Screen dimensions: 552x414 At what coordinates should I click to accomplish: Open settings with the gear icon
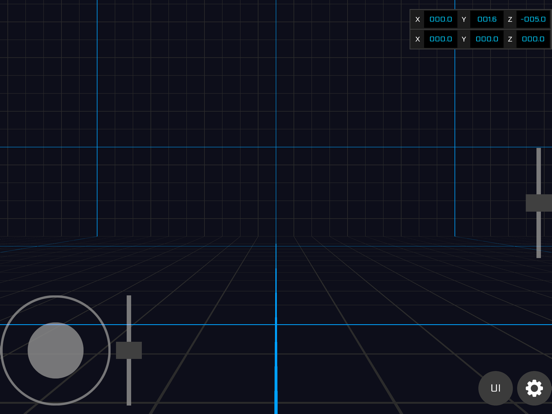coord(534,388)
